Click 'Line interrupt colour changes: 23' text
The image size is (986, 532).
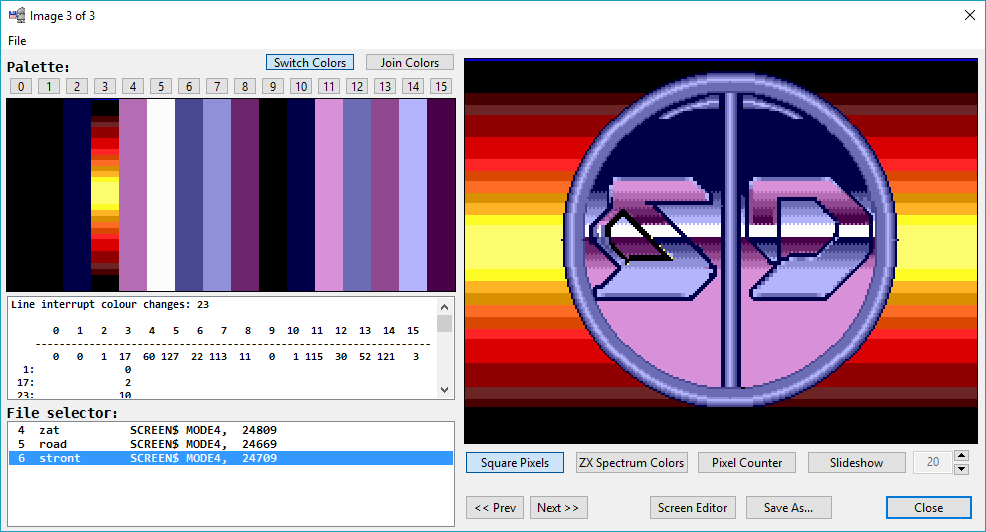click(x=110, y=304)
